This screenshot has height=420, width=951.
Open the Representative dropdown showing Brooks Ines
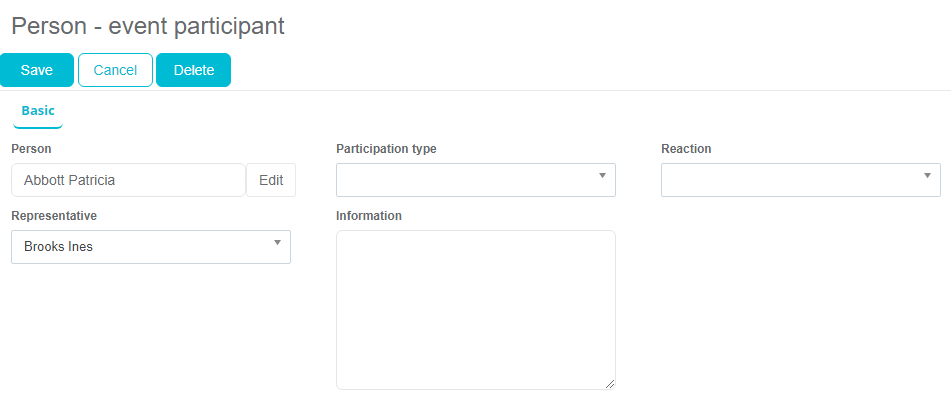coord(140,247)
